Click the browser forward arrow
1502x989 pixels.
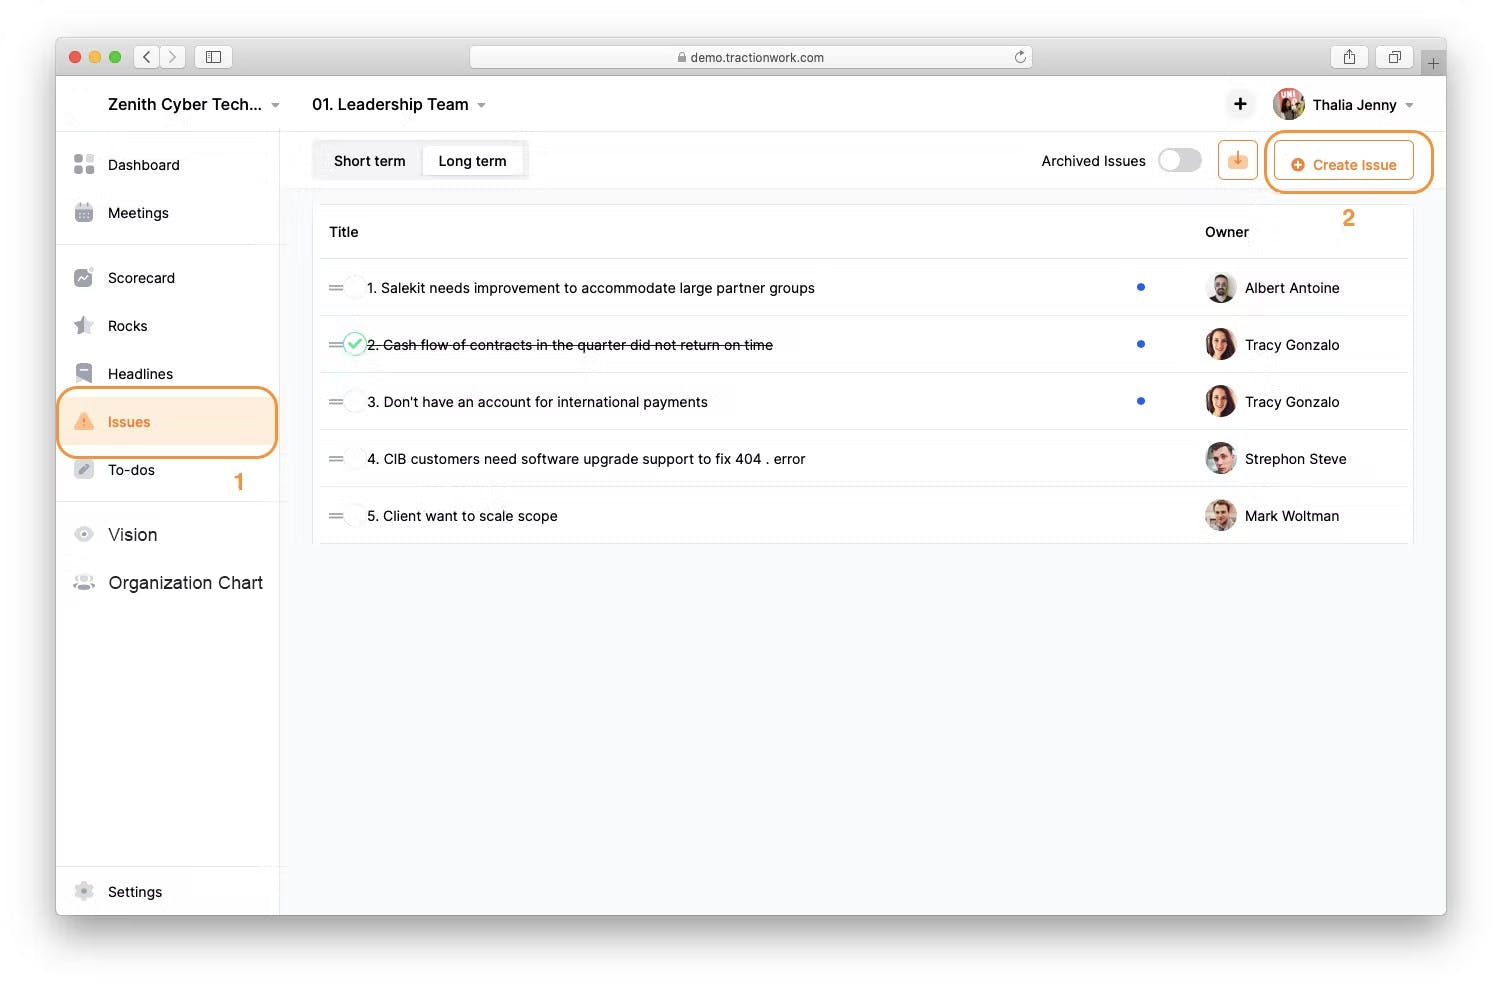pos(172,57)
